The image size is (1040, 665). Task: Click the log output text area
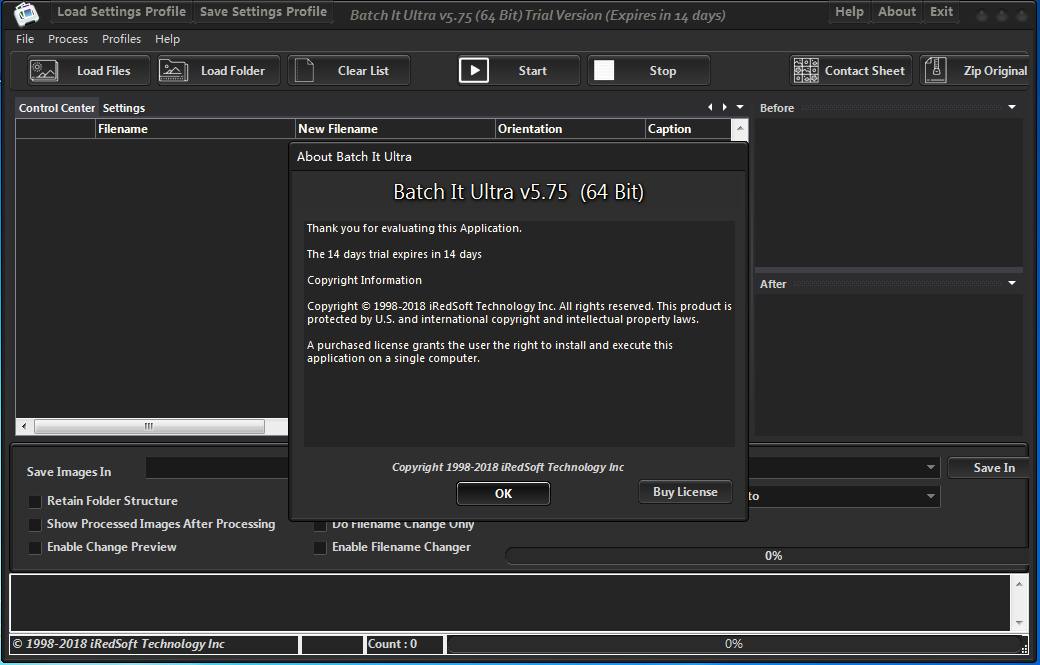(509, 603)
